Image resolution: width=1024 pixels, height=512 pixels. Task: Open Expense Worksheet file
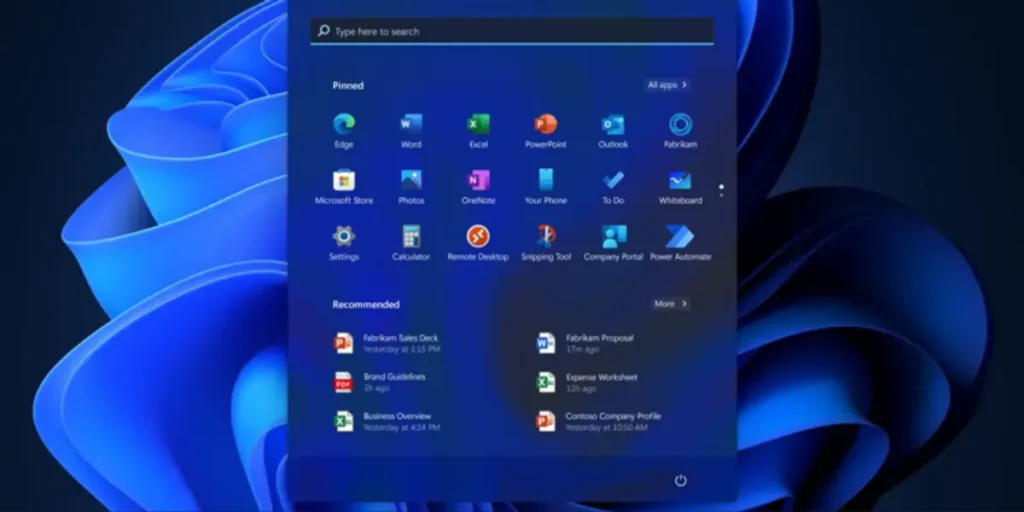586,382
